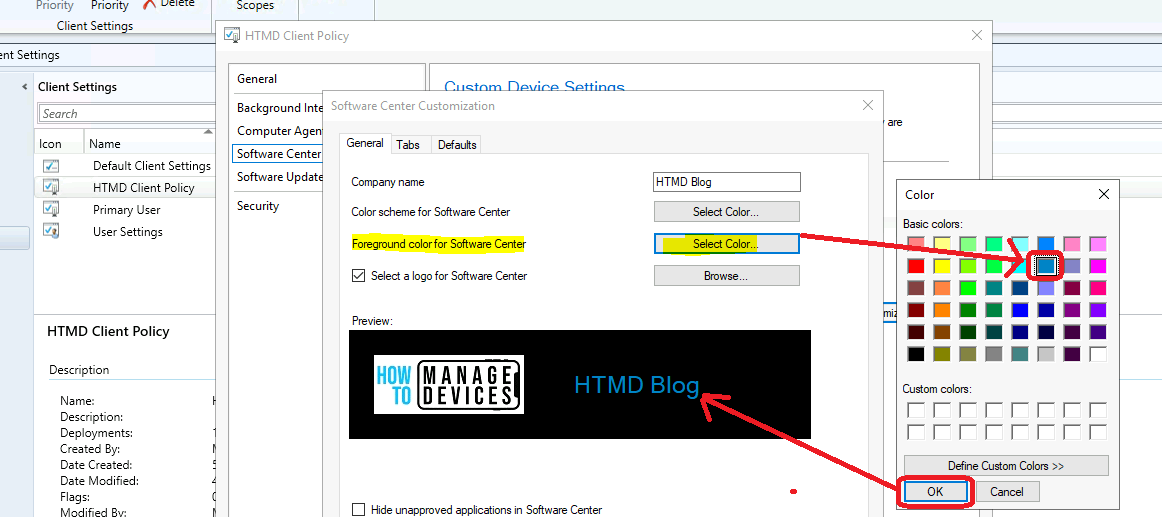Enable Hide unapproved applications in Software Center
Viewport: 1162px width, 517px height.
359,510
